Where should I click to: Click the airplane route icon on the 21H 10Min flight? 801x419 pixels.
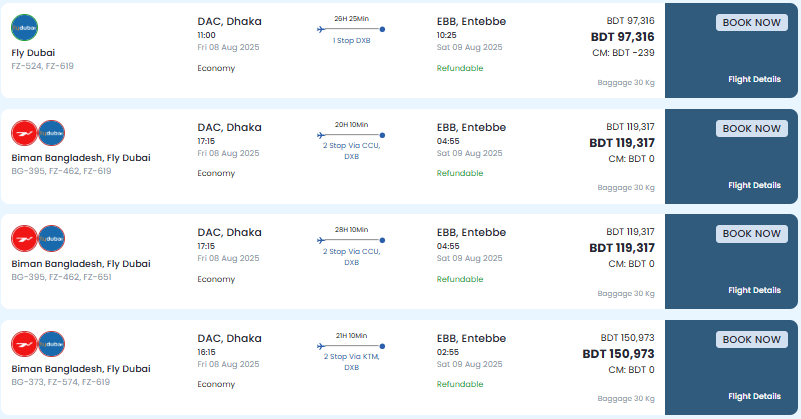(321, 346)
